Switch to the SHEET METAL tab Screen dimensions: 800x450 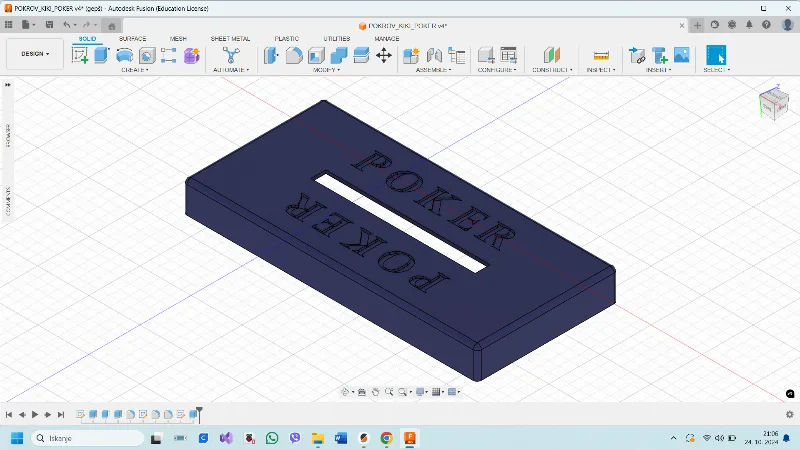(x=230, y=39)
